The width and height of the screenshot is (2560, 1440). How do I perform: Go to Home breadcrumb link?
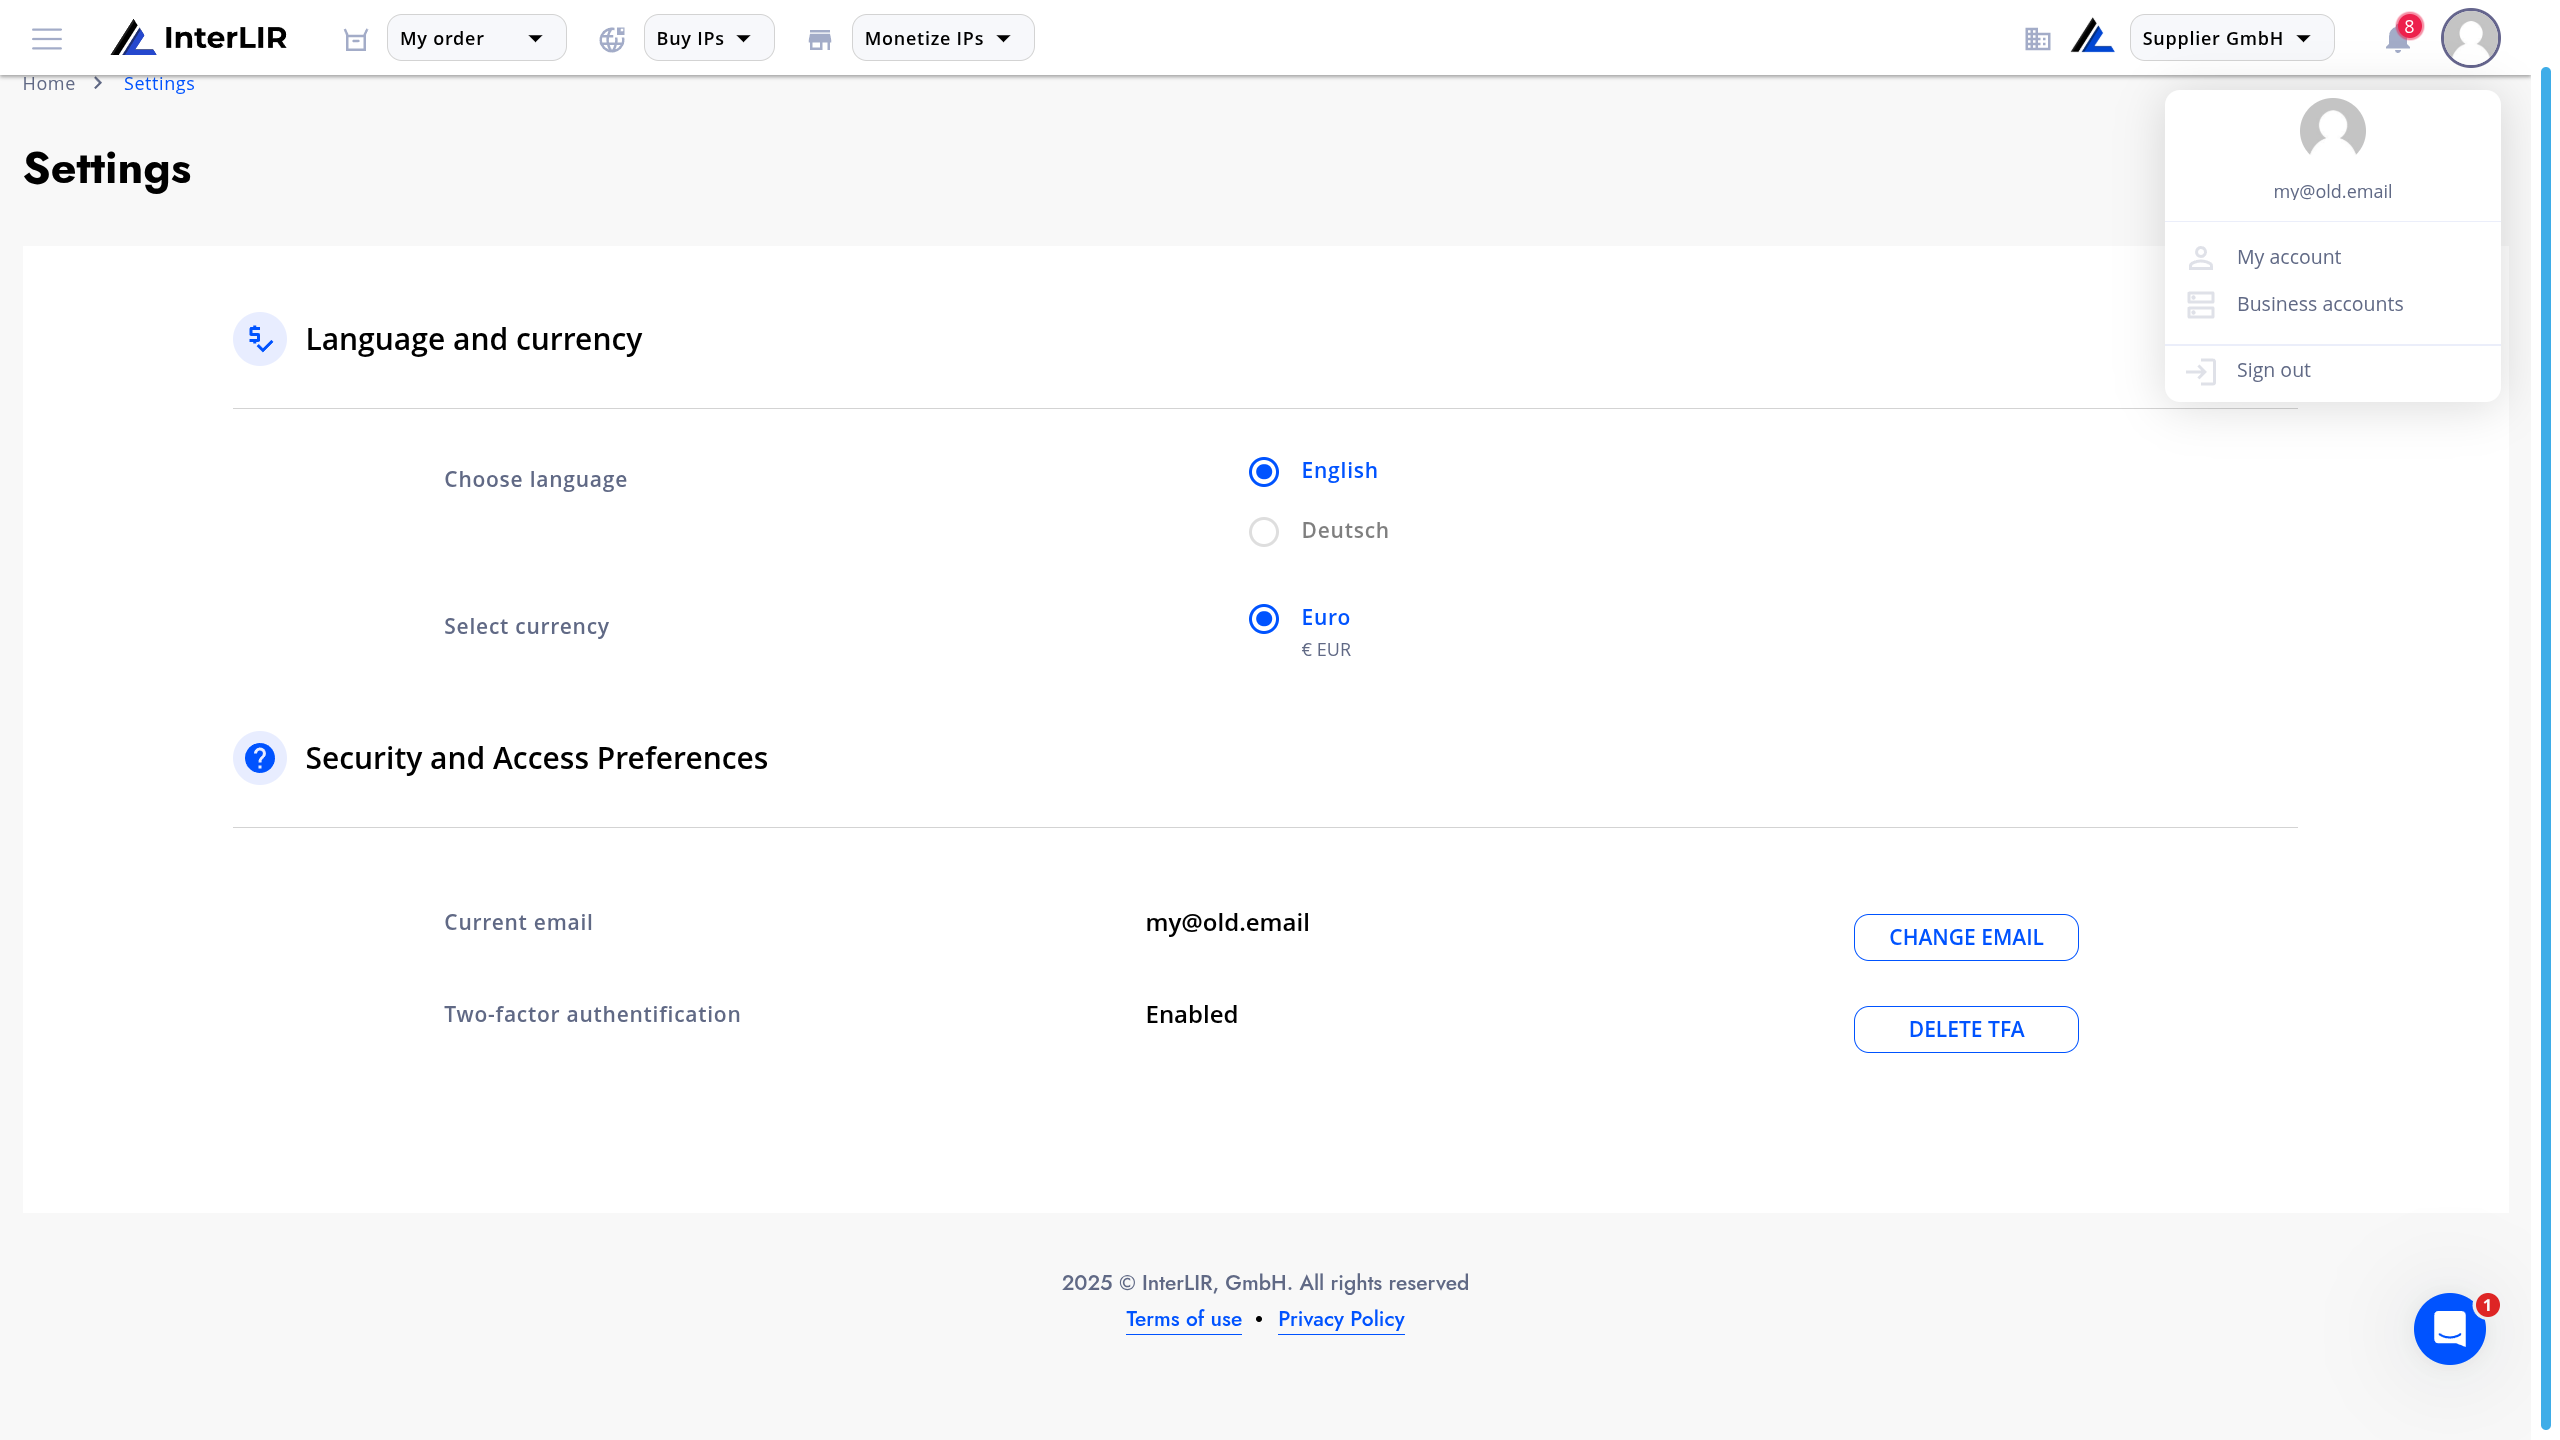click(49, 83)
